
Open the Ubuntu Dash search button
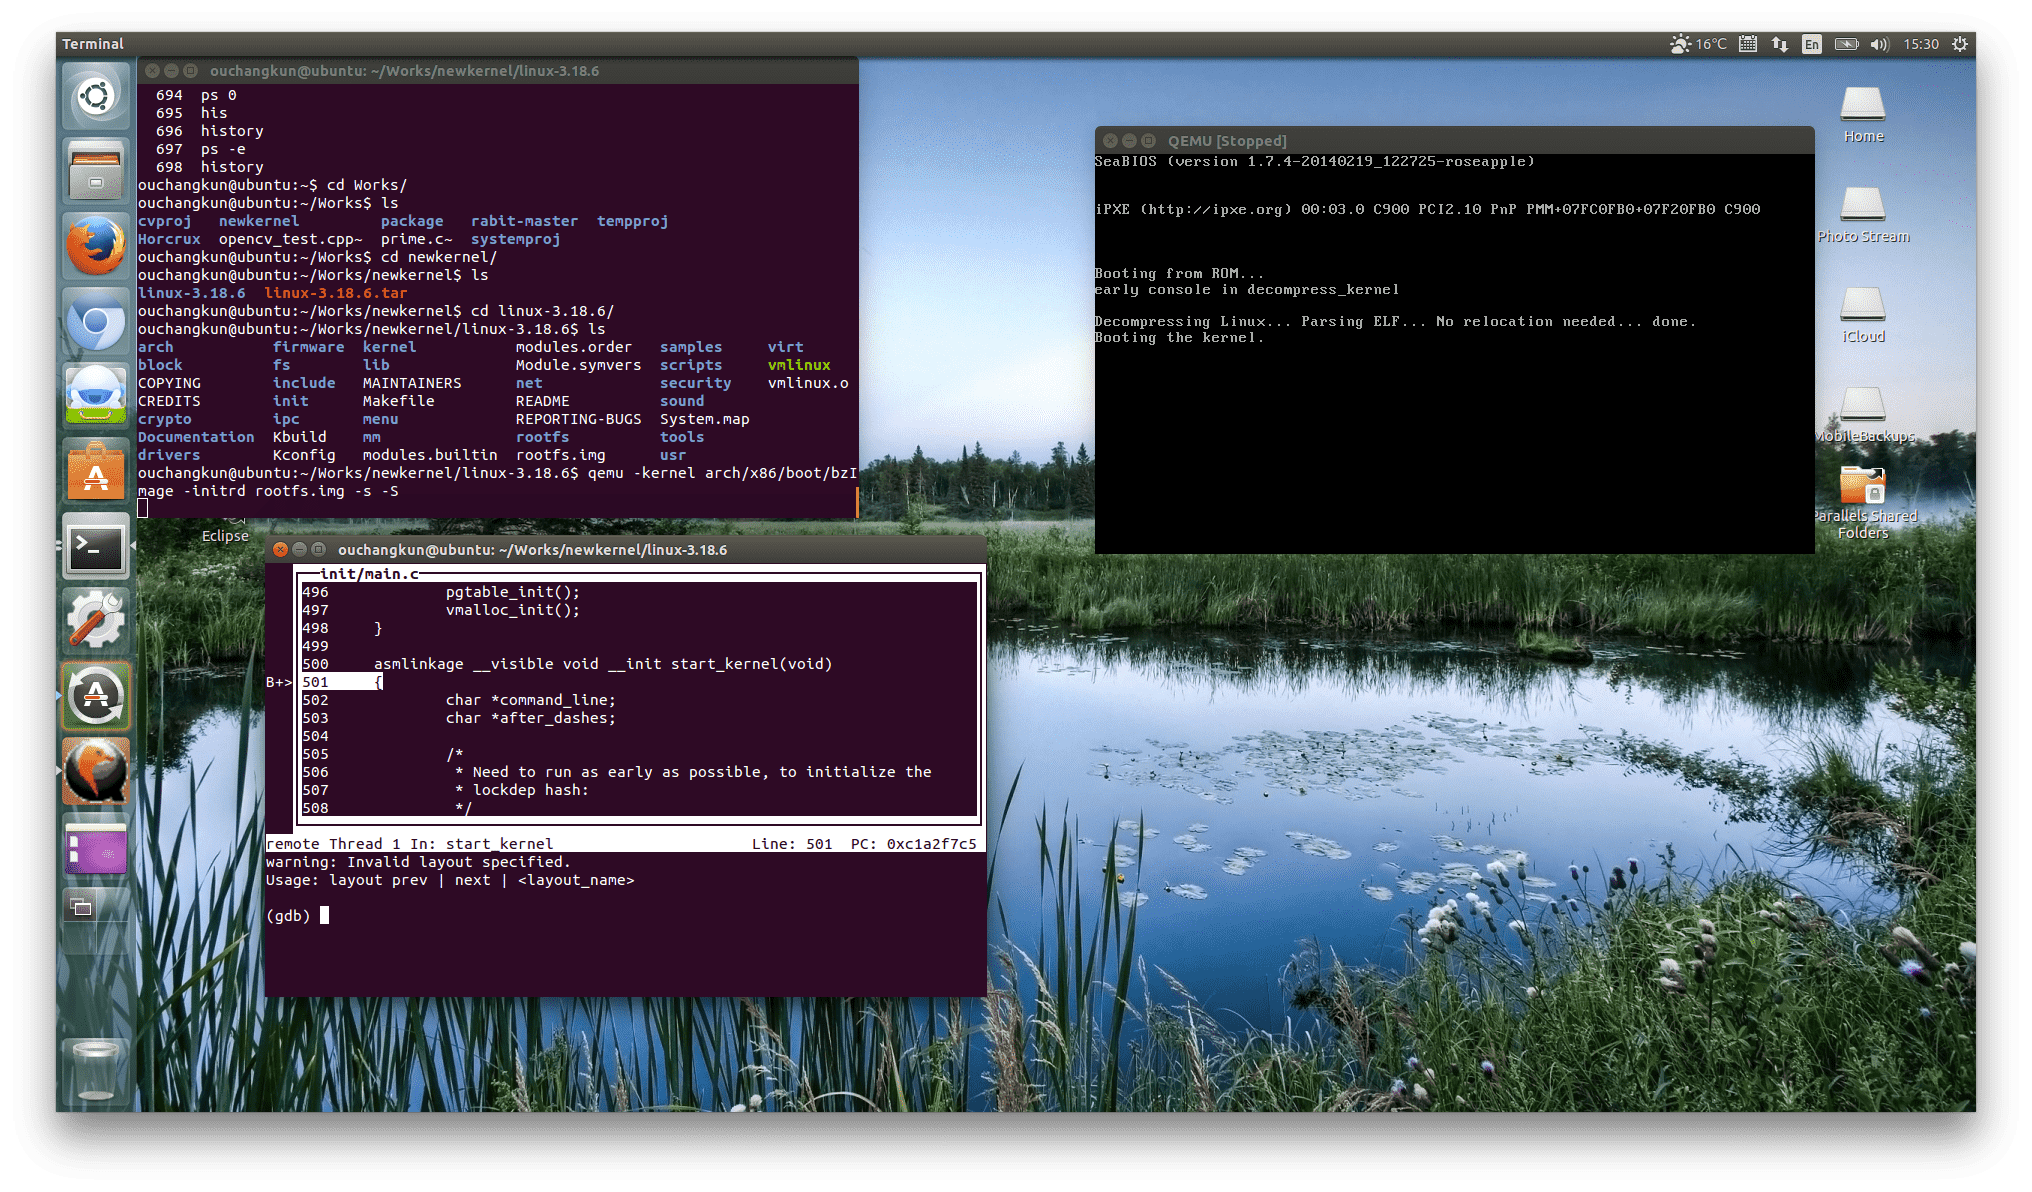tap(96, 97)
